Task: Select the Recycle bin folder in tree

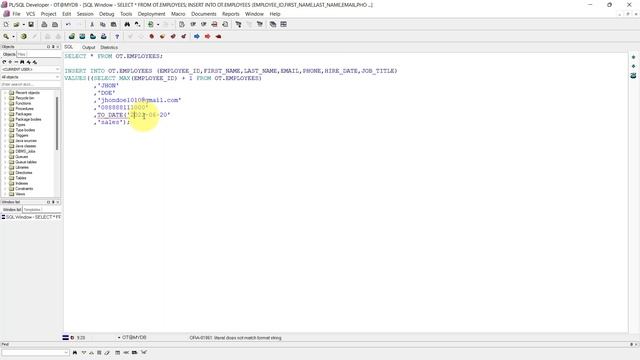Action: point(24,98)
